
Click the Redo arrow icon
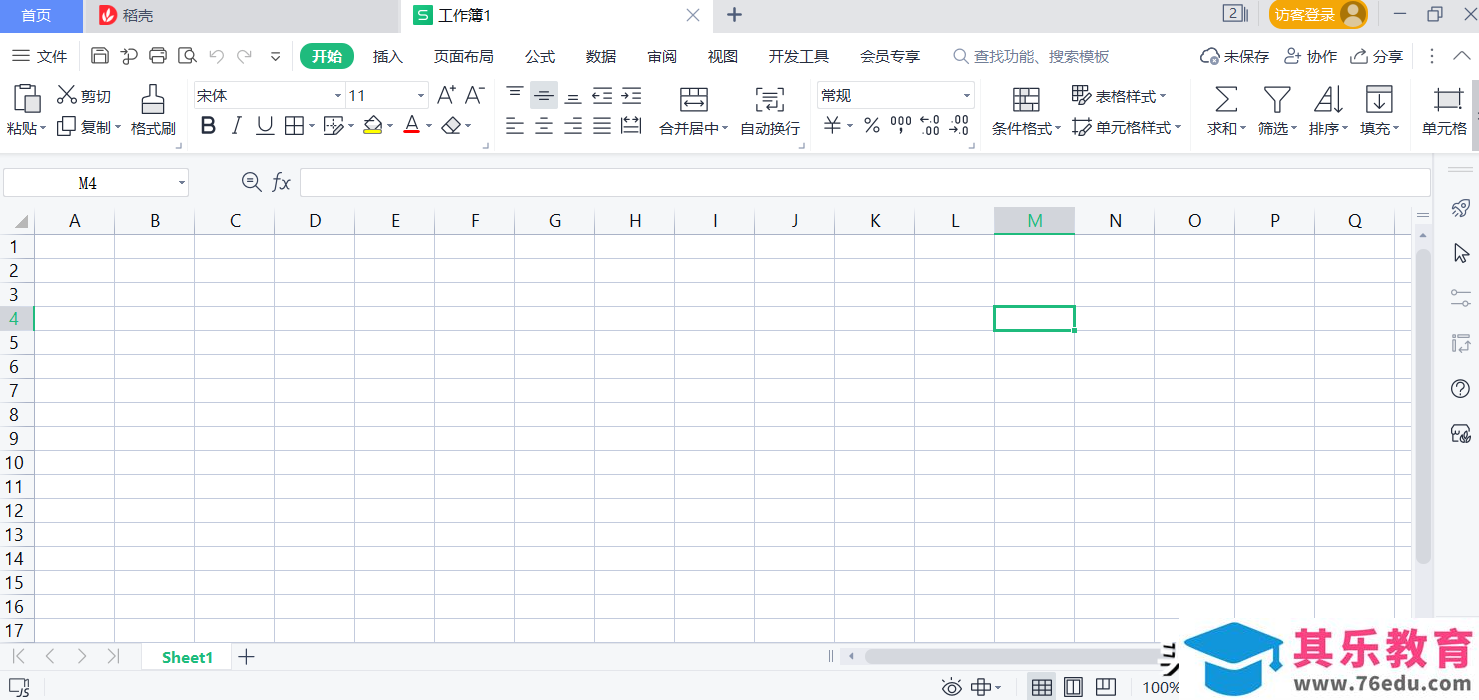245,56
